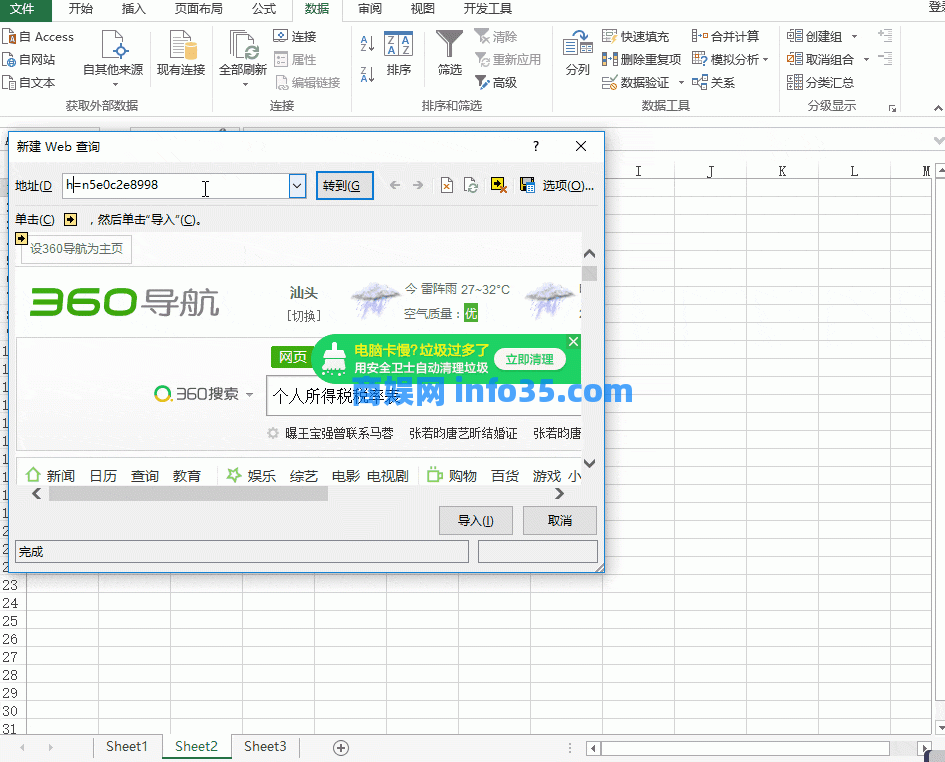Expand 取消组合 dropdown arrow

(x=866, y=60)
